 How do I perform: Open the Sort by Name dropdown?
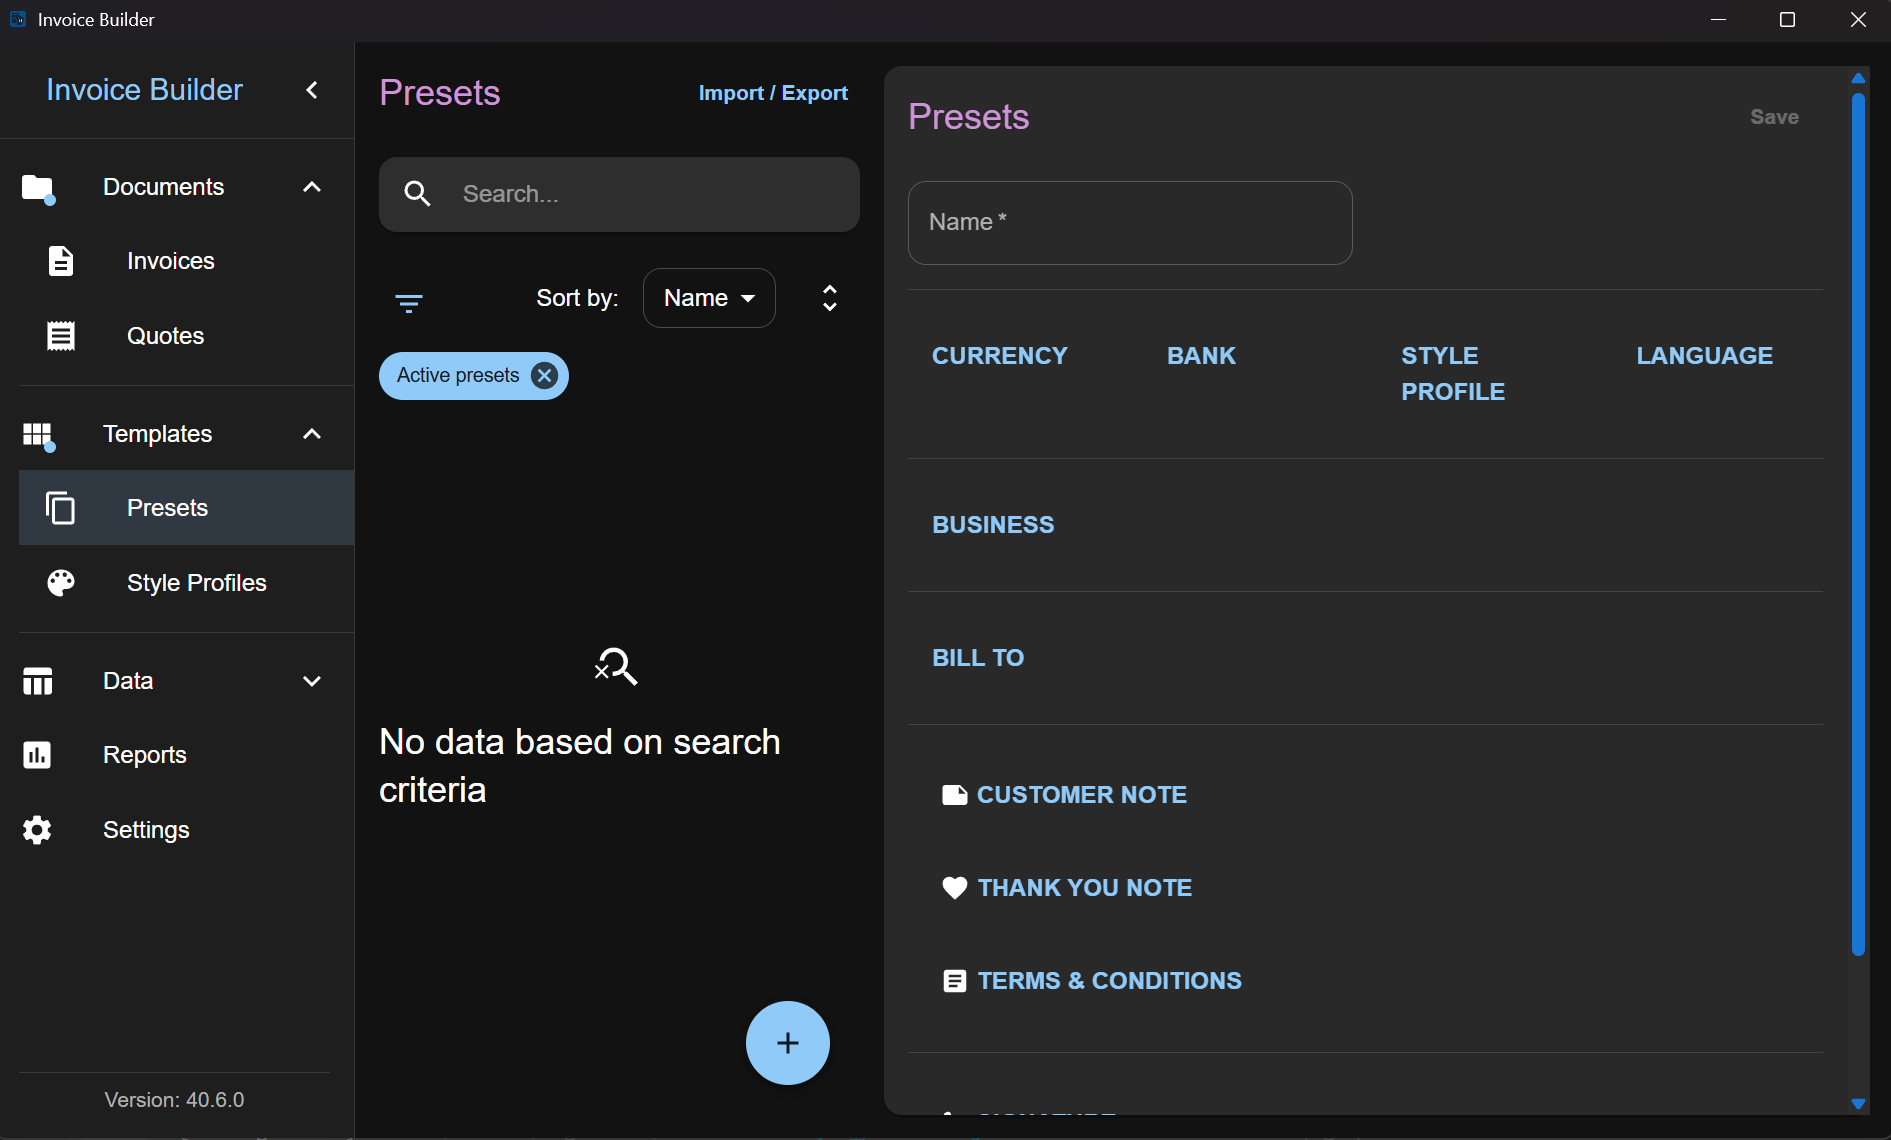coord(709,298)
